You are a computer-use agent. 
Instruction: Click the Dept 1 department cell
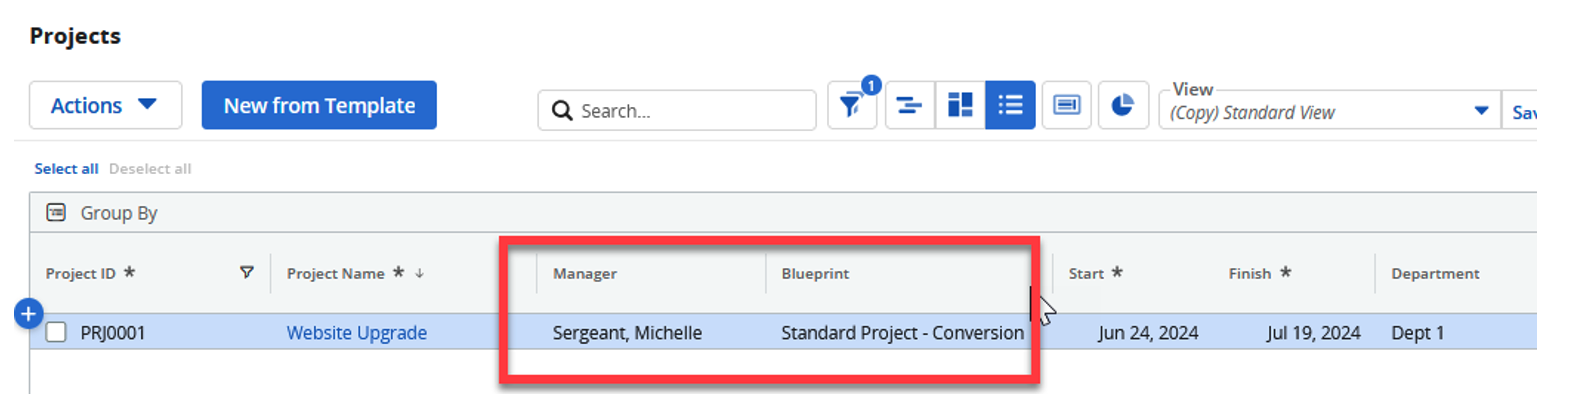click(x=1417, y=333)
